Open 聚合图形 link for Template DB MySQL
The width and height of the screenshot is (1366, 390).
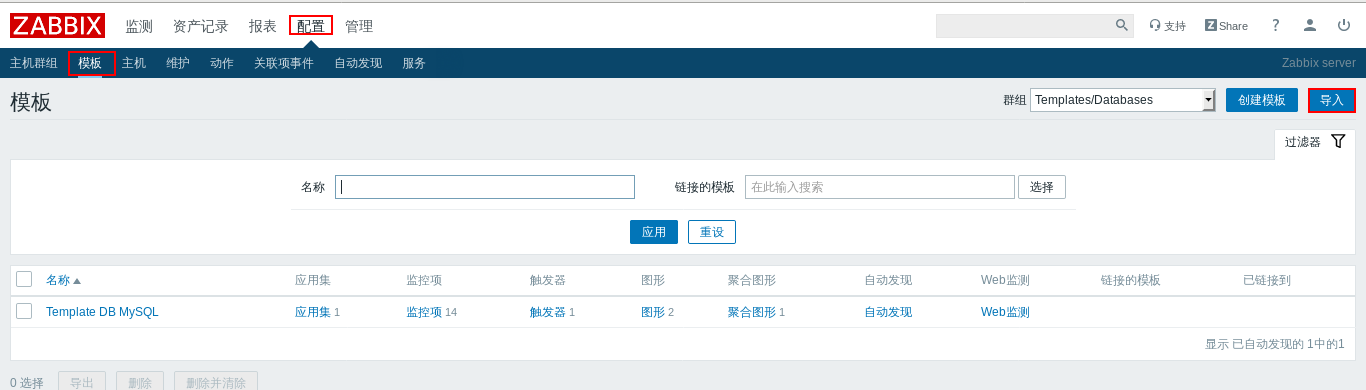752,312
